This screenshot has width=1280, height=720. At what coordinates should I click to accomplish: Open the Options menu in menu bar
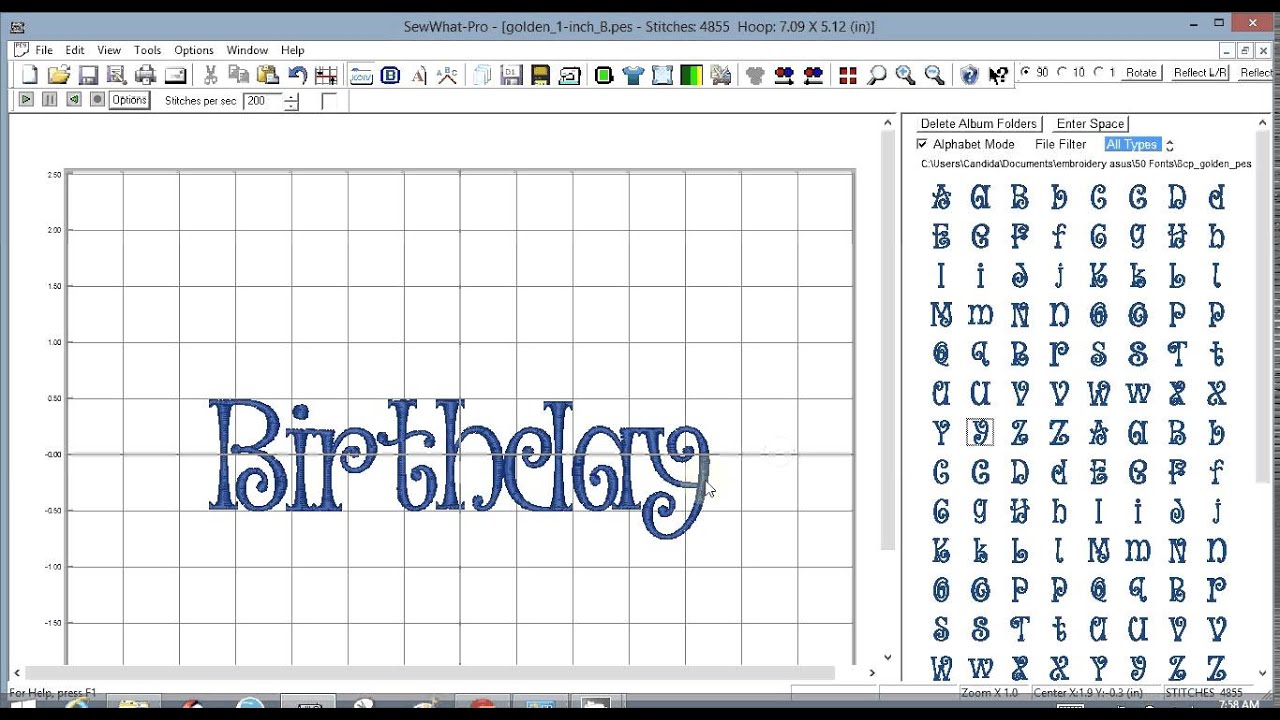click(193, 50)
